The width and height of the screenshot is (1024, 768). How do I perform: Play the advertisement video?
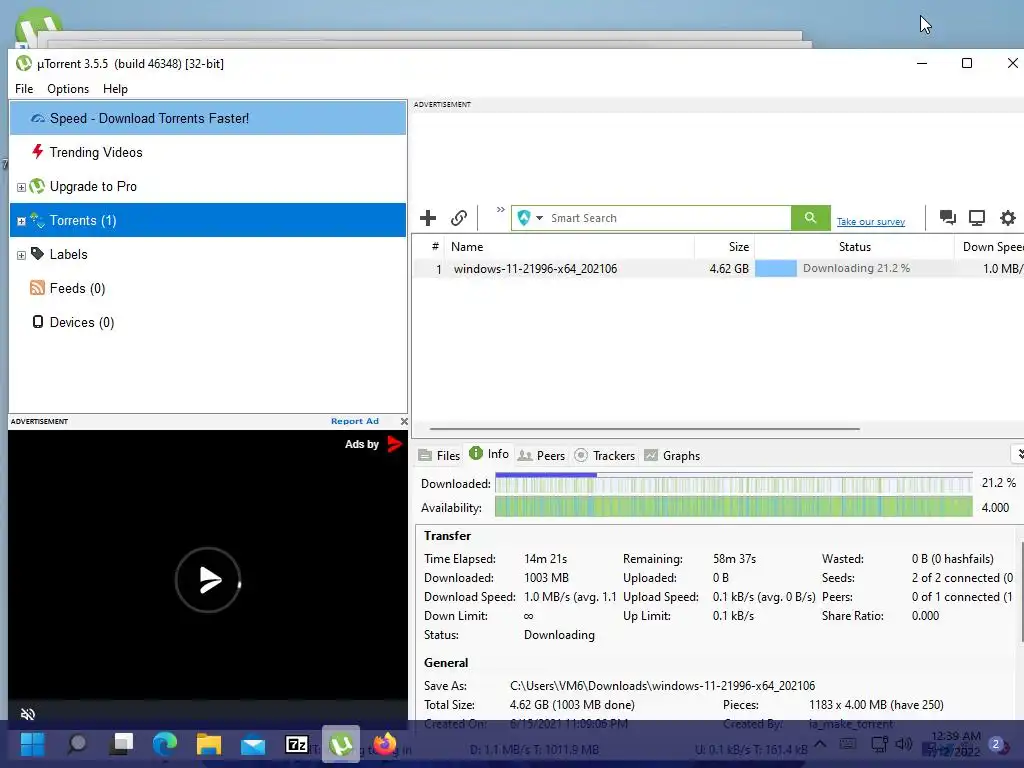pos(208,579)
